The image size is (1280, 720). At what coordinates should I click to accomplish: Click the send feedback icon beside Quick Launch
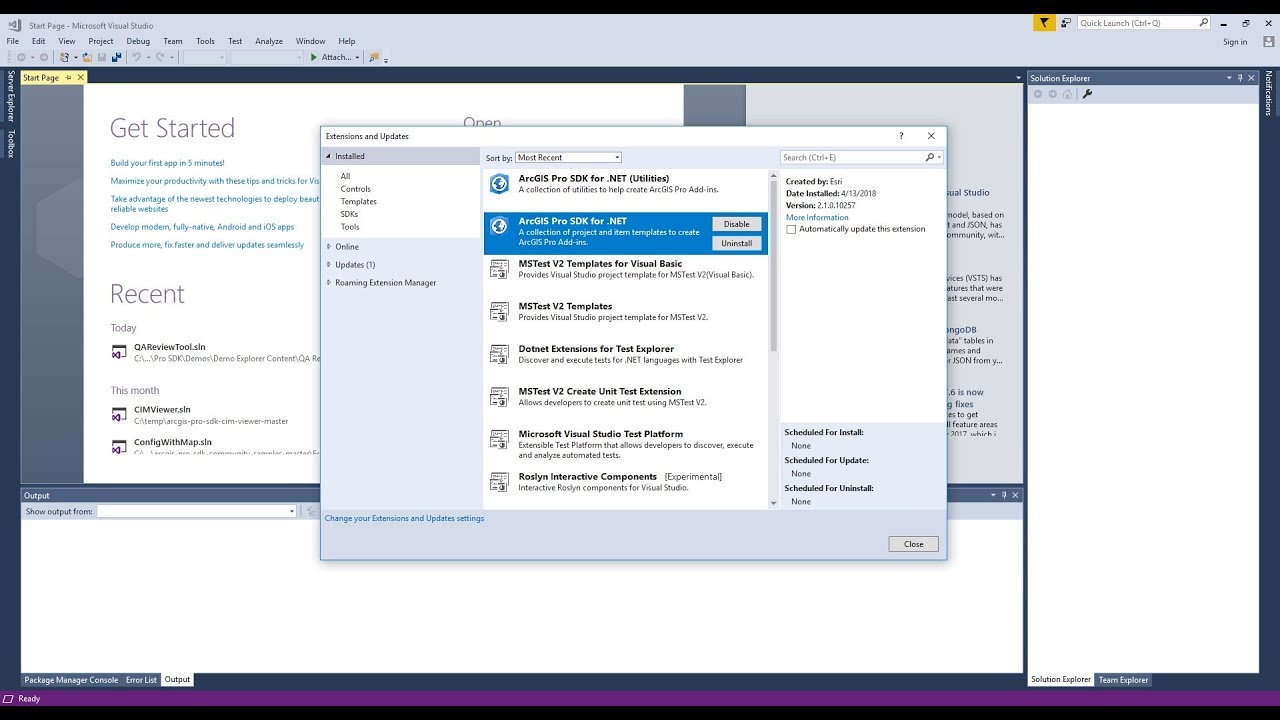[x=1066, y=23]
